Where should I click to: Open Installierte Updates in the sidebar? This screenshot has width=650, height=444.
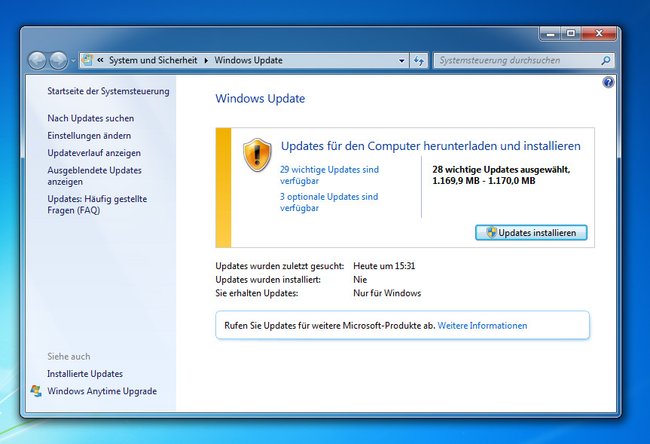point(85,374)
